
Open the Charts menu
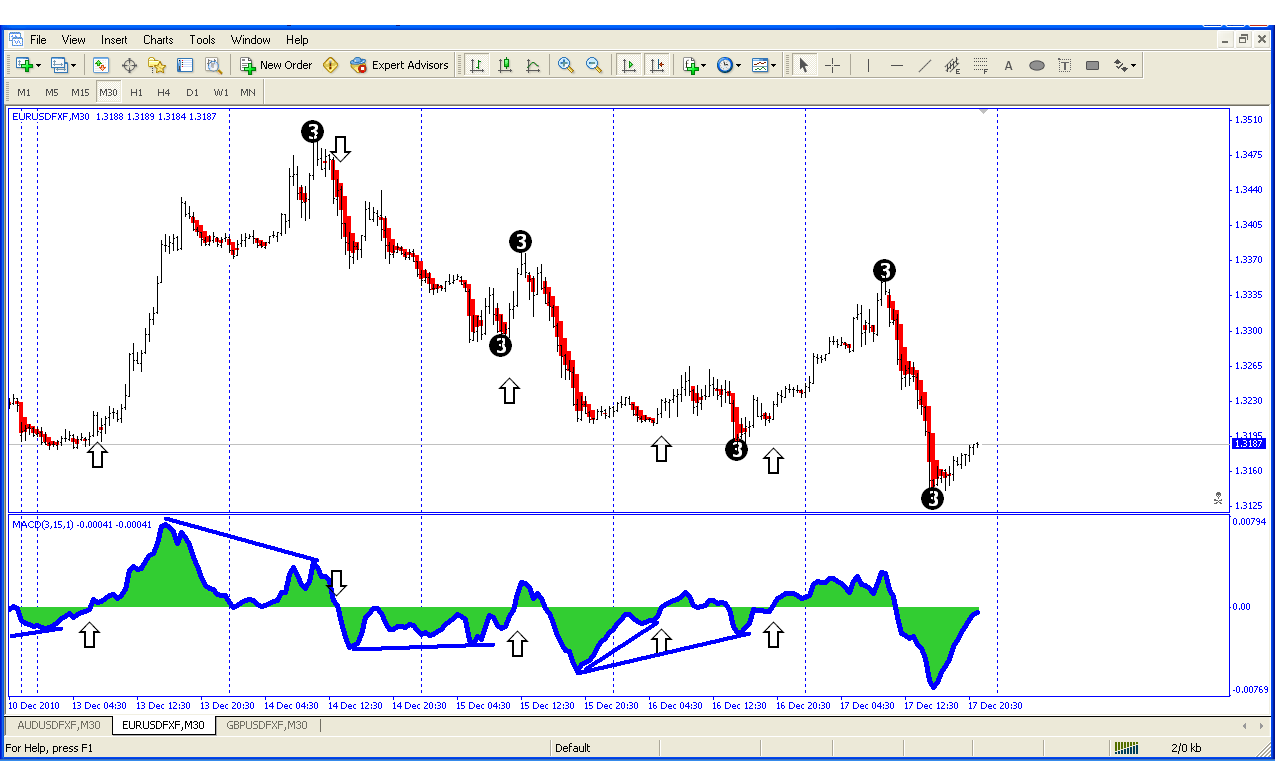click(158, 40)
